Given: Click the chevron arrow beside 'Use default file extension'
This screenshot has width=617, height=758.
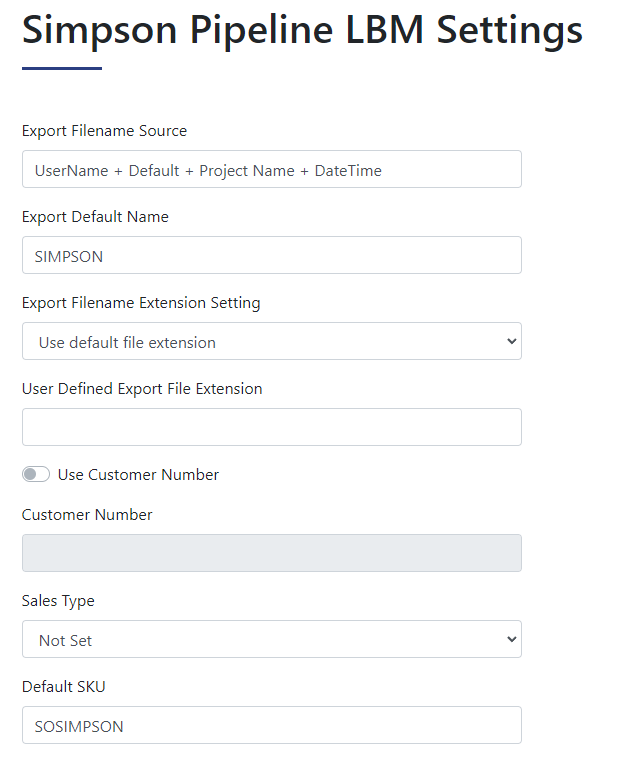Looking at the screenshot, I should click(512, 341).
